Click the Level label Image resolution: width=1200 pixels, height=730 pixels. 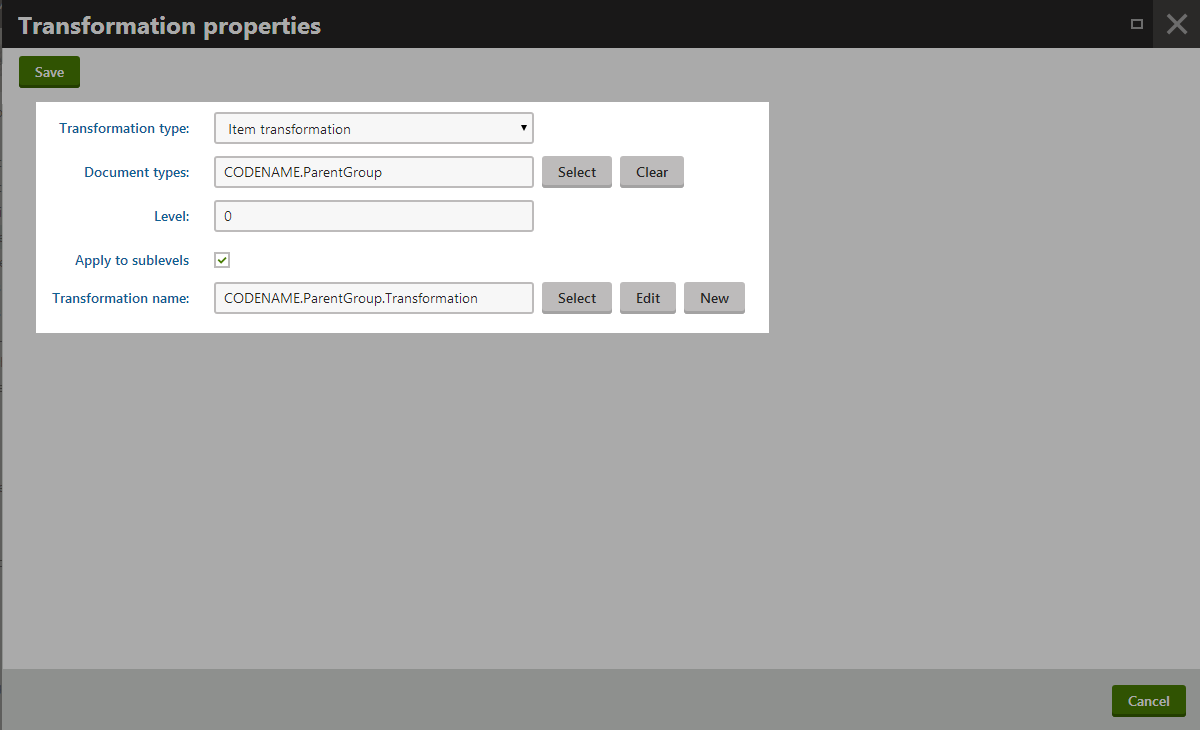click(x=172, y=216)
